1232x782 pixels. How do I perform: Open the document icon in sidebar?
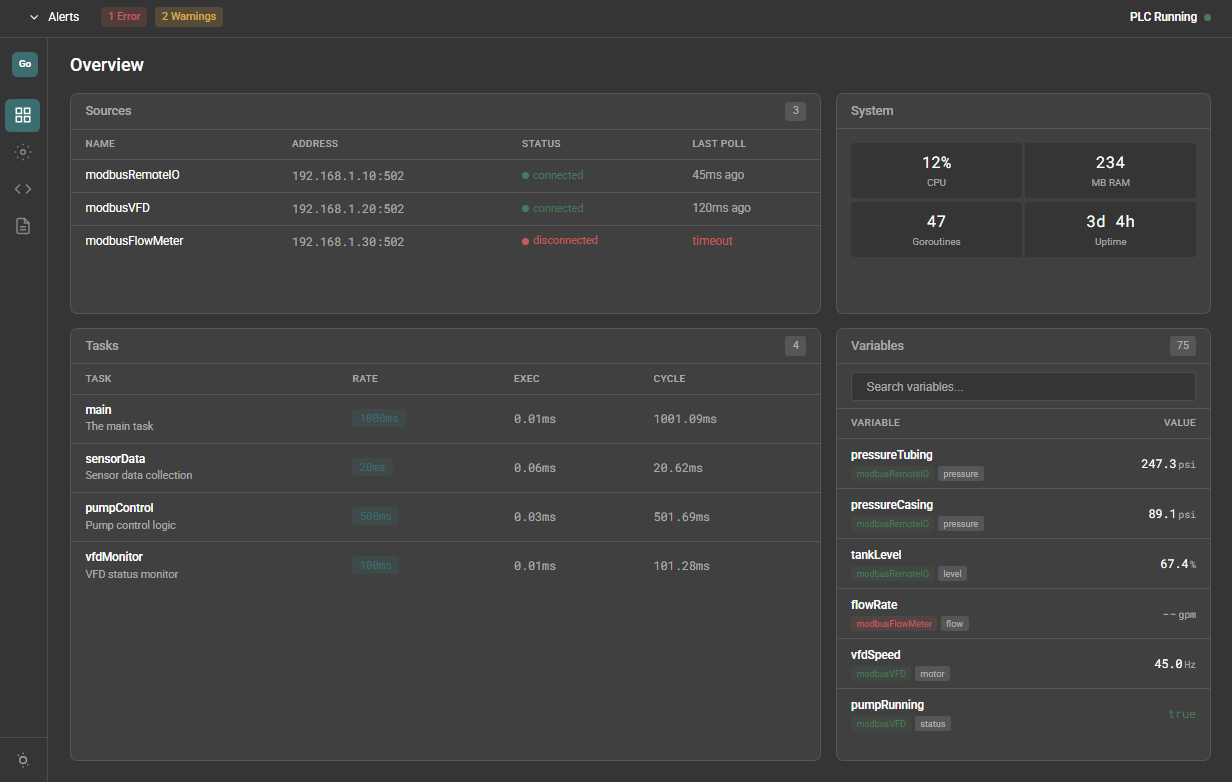[23, 226]
